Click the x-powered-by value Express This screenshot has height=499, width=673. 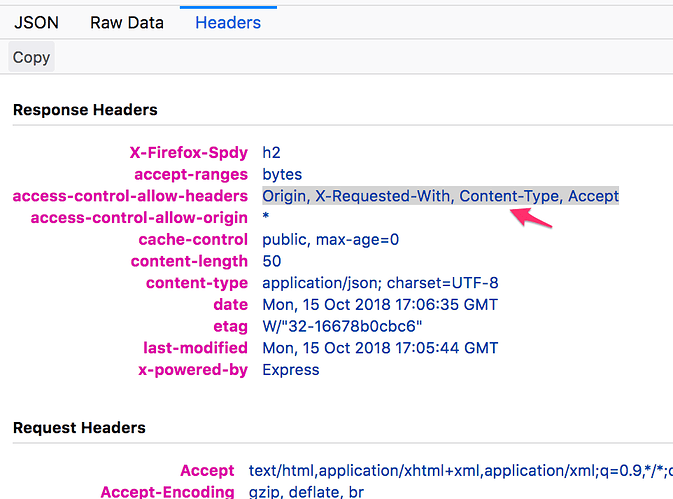coord(290,370)
